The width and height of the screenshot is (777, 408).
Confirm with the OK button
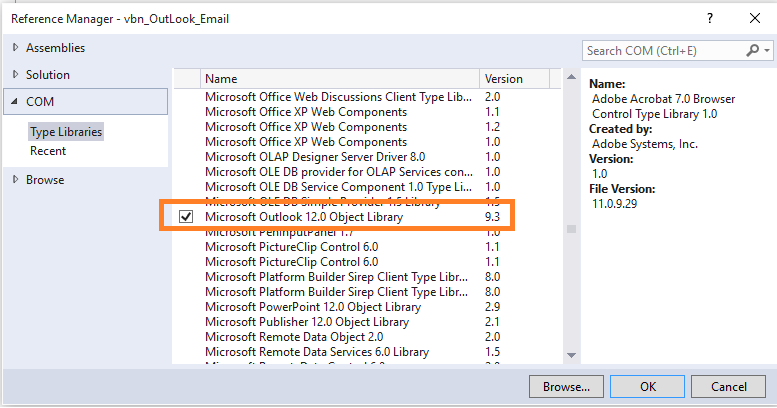click(x=647, y=387)
